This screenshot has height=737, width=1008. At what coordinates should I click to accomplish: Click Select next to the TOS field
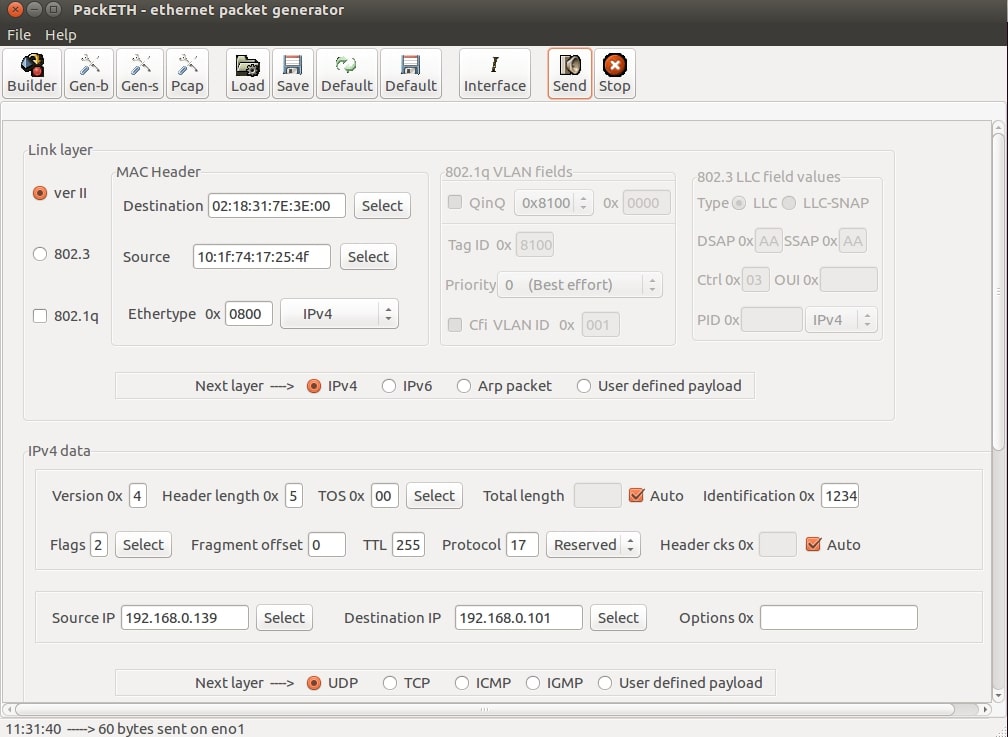[434, 496]
